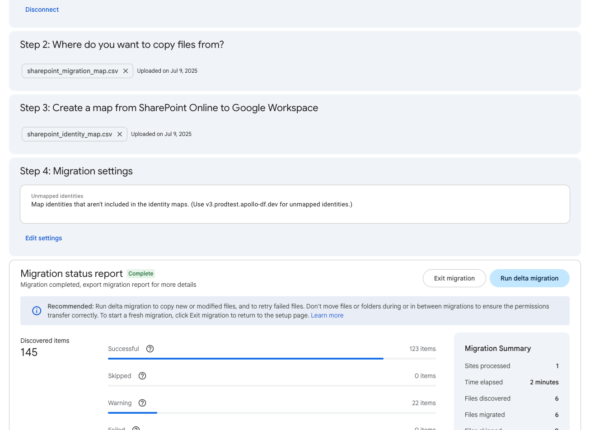
Task: Click the Unmapped identities settings box
Action: (x=295, y=204)
